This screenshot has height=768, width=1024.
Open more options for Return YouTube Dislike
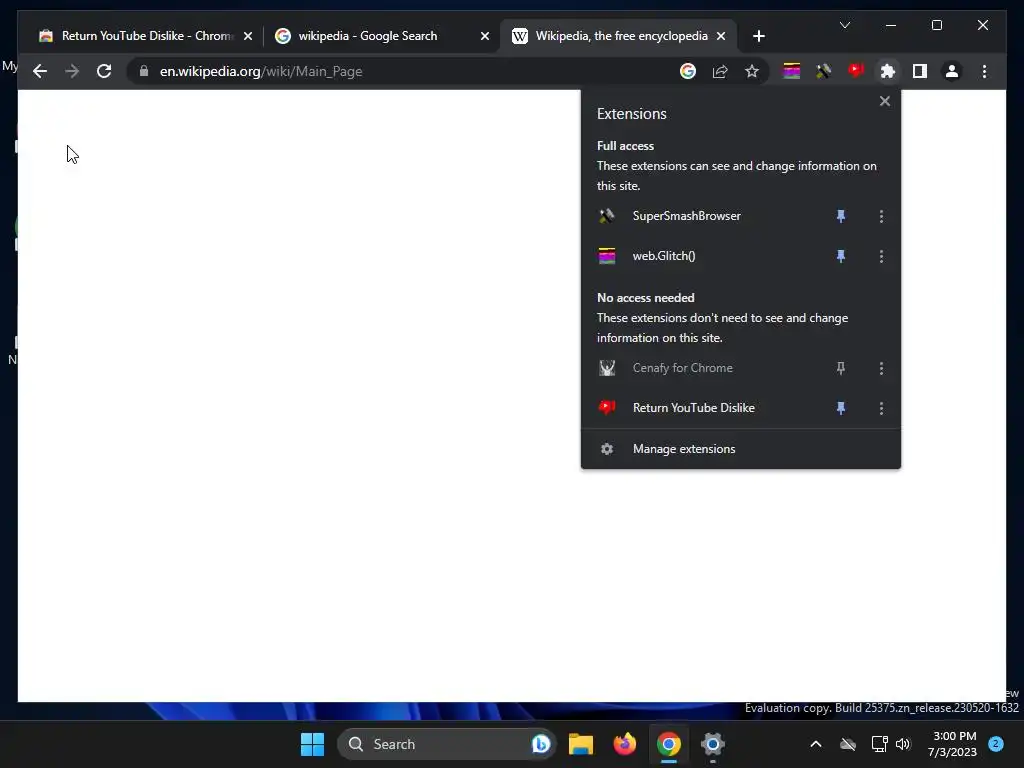(x=881, y=408)
